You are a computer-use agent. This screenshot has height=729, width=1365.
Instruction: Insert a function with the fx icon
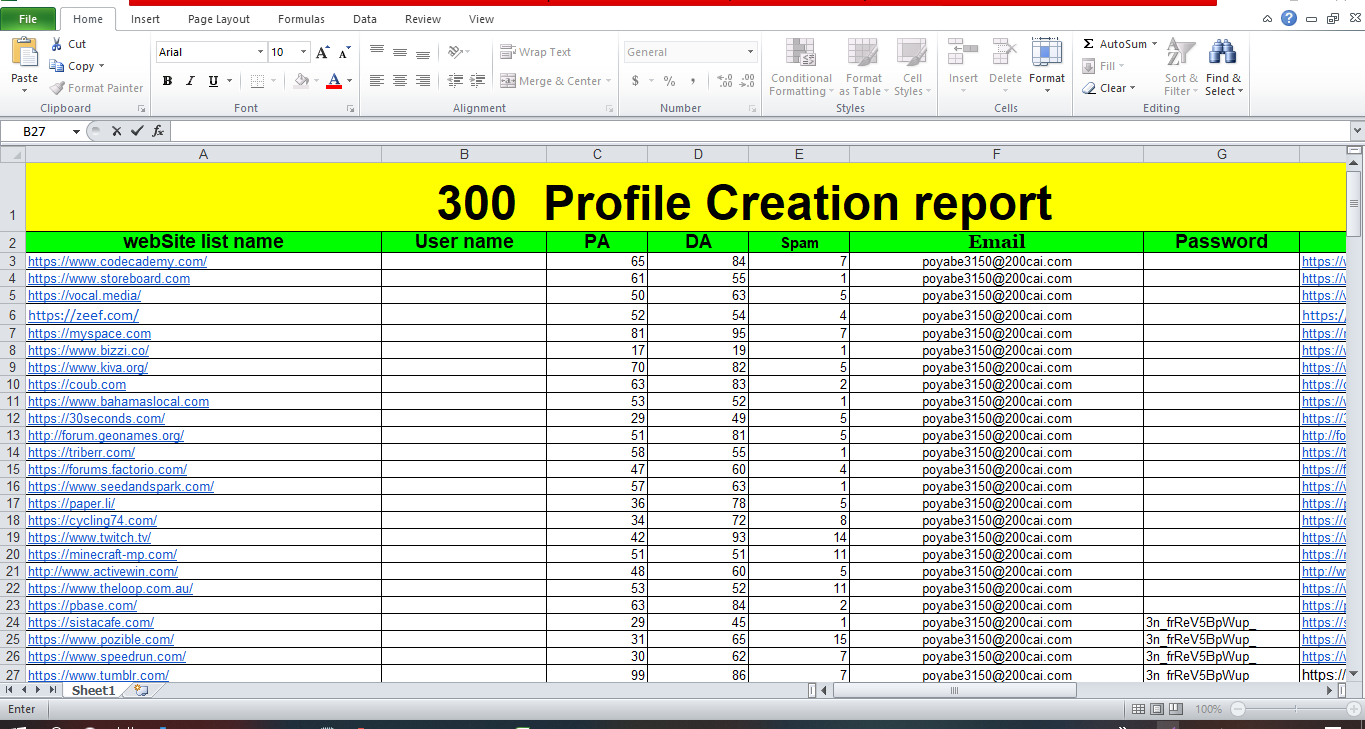click(159, 130)
